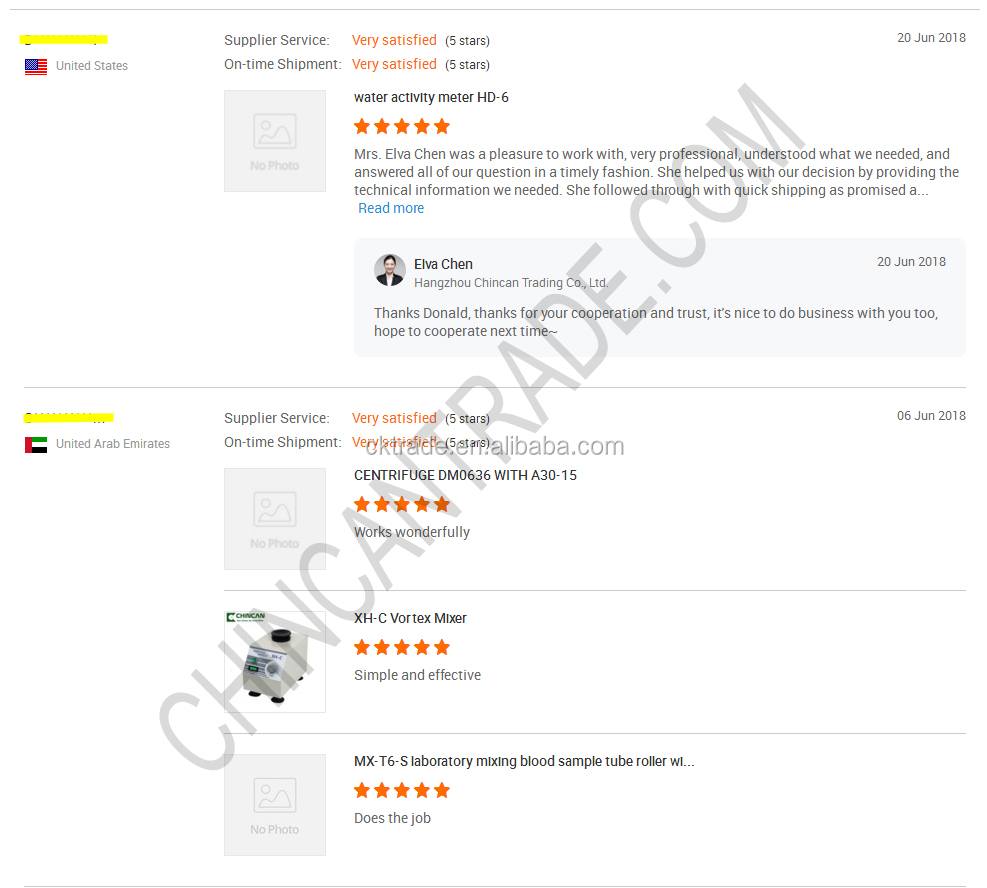Click the star rating under water activity meter
The width and height of the screenshot is (987, 888).
coord(402,126)
